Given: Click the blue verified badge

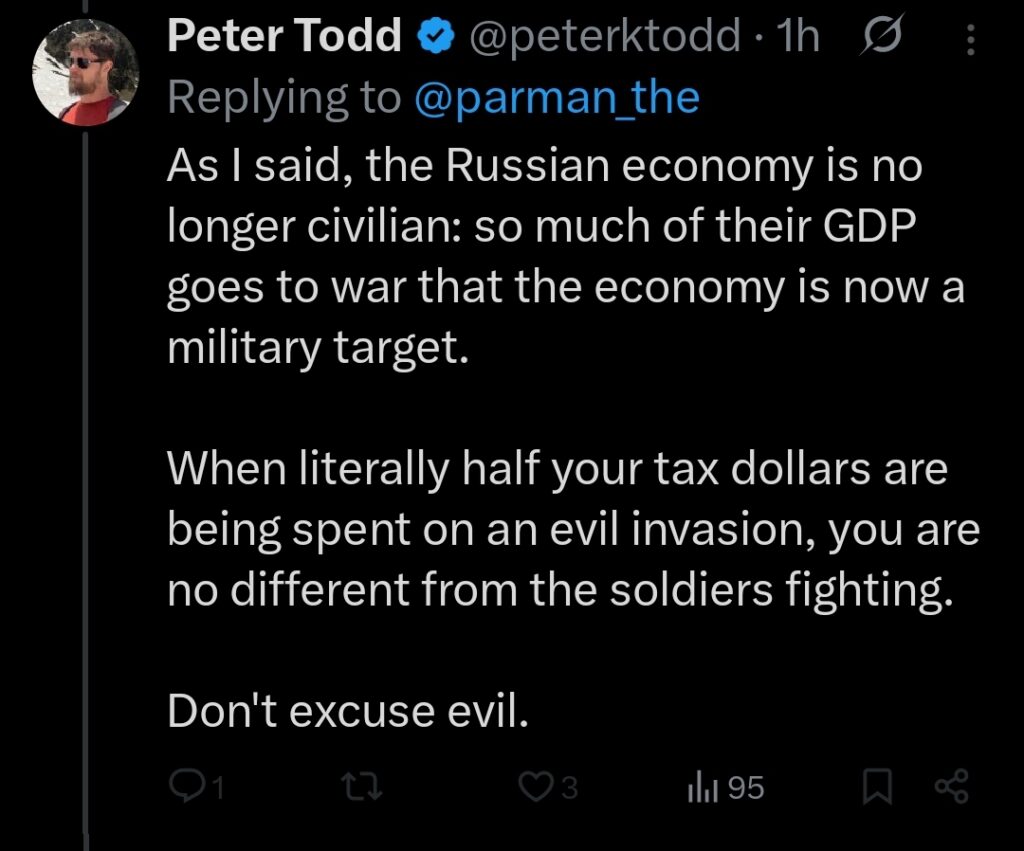Looking at the screenshot, I should point(432,38).
